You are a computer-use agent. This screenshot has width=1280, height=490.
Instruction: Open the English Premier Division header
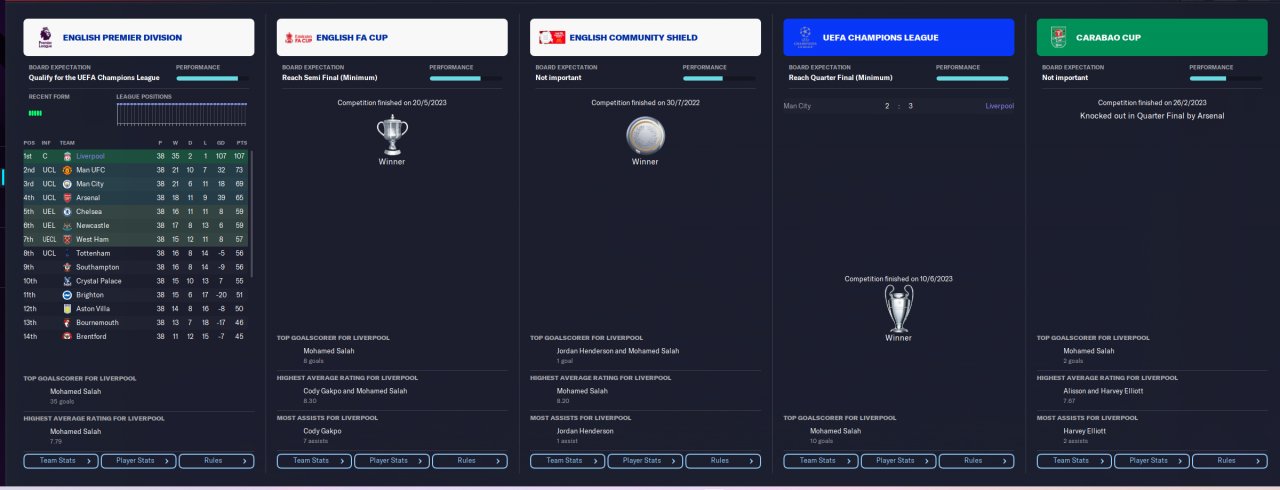[138, 37]
